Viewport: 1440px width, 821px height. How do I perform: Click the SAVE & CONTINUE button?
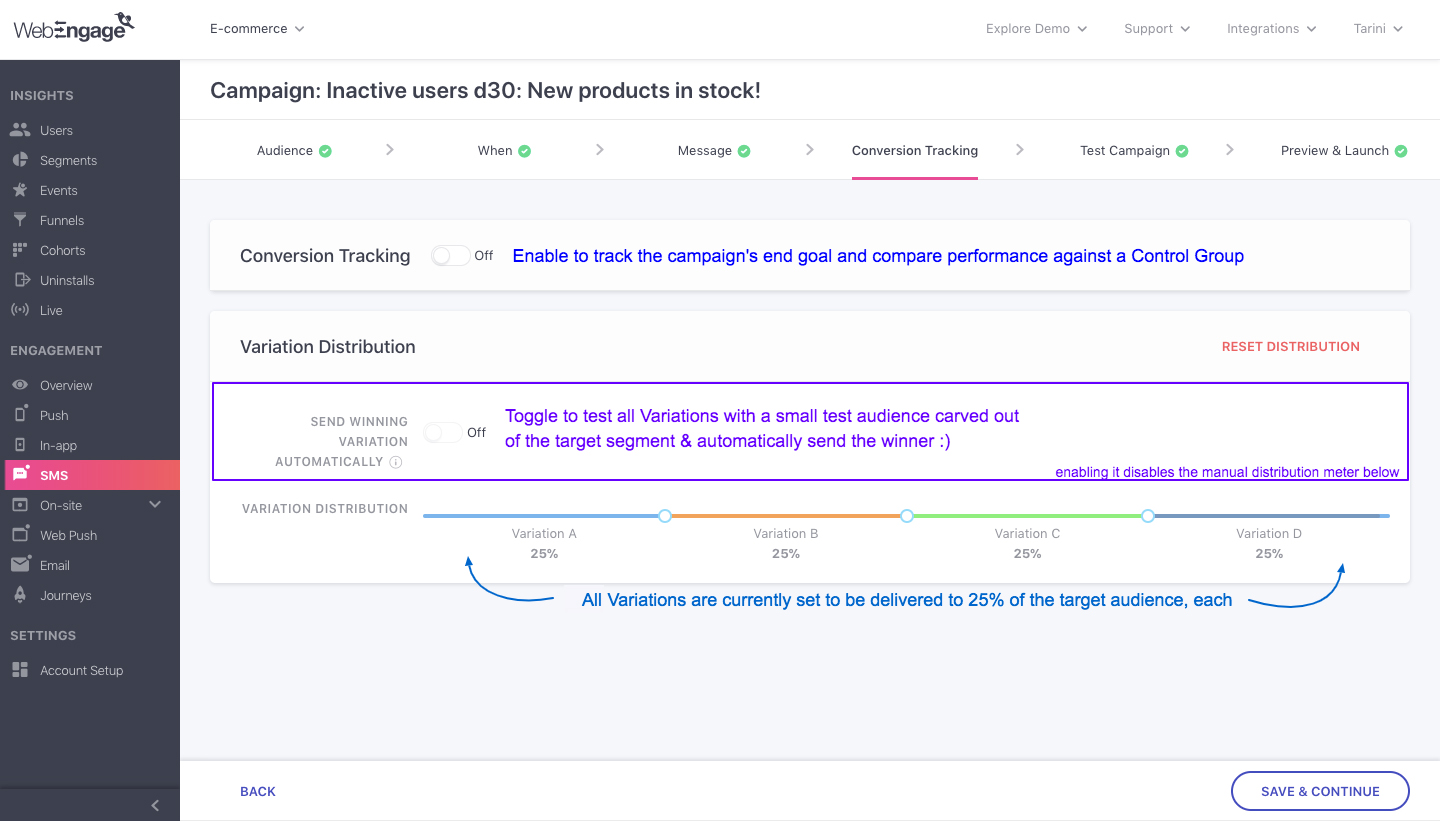click(x=1320, y=791)
